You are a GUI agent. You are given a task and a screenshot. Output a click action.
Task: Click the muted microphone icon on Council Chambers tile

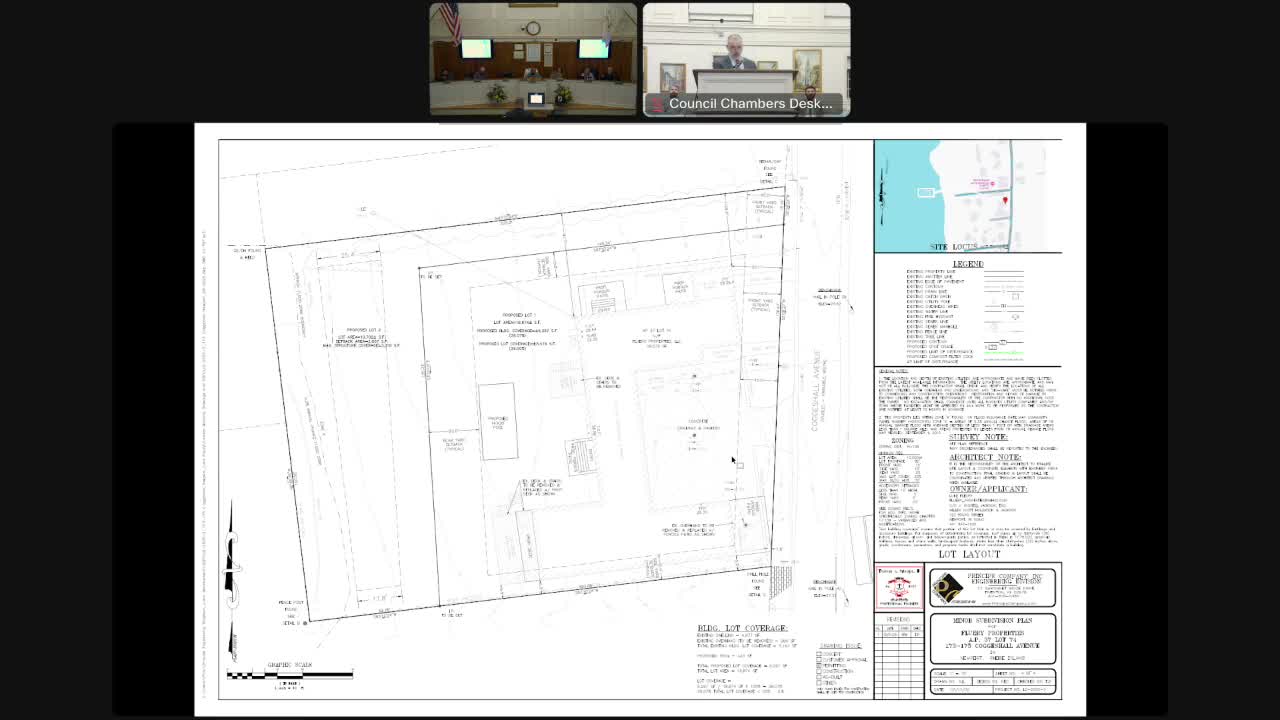coord(656,103)
